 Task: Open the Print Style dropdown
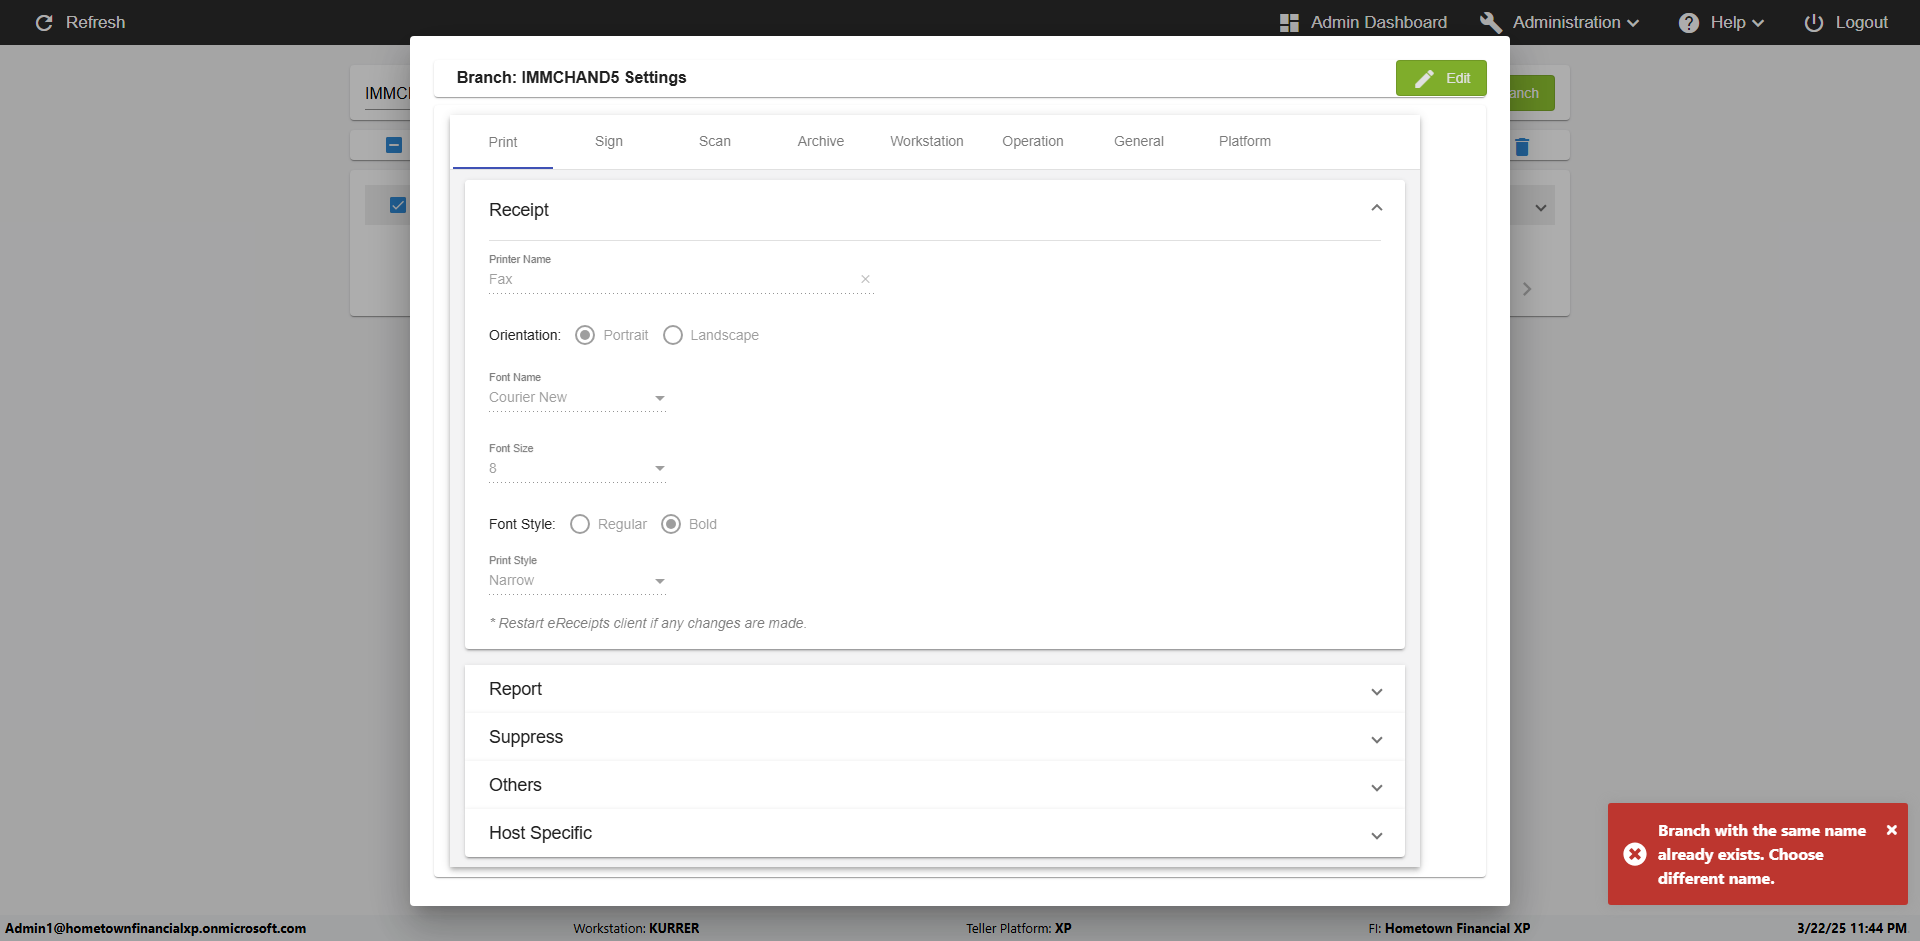(x=577, y=581)
